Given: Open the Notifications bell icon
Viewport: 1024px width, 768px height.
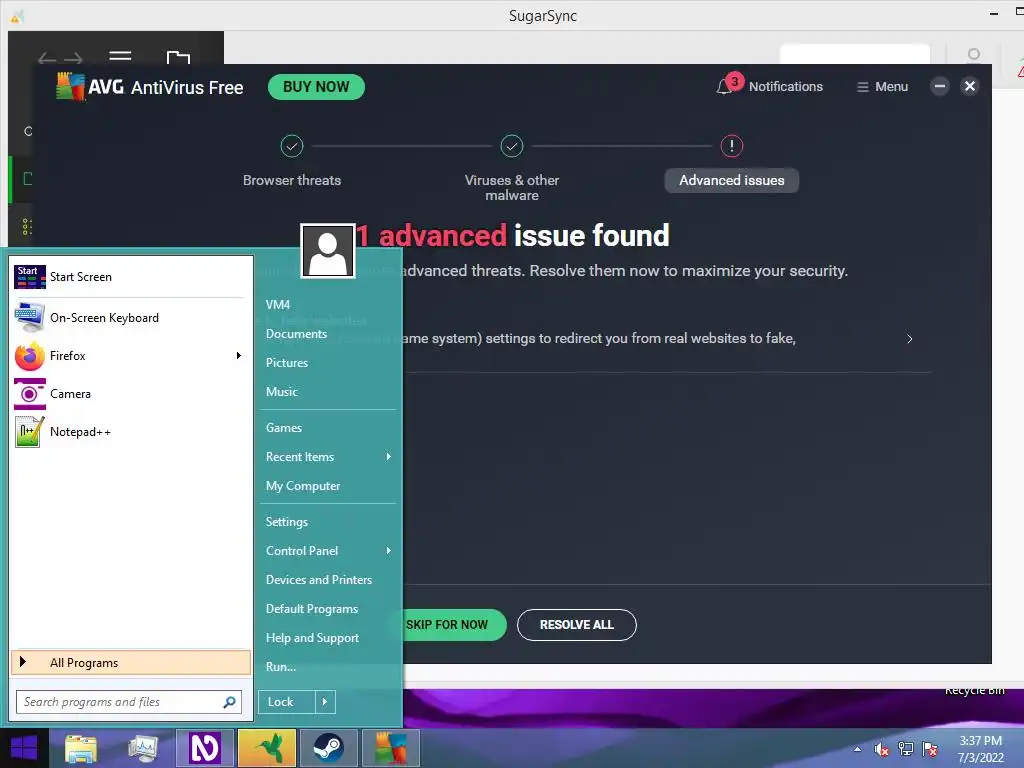Looking at the screenshot, I should (724, 86).
